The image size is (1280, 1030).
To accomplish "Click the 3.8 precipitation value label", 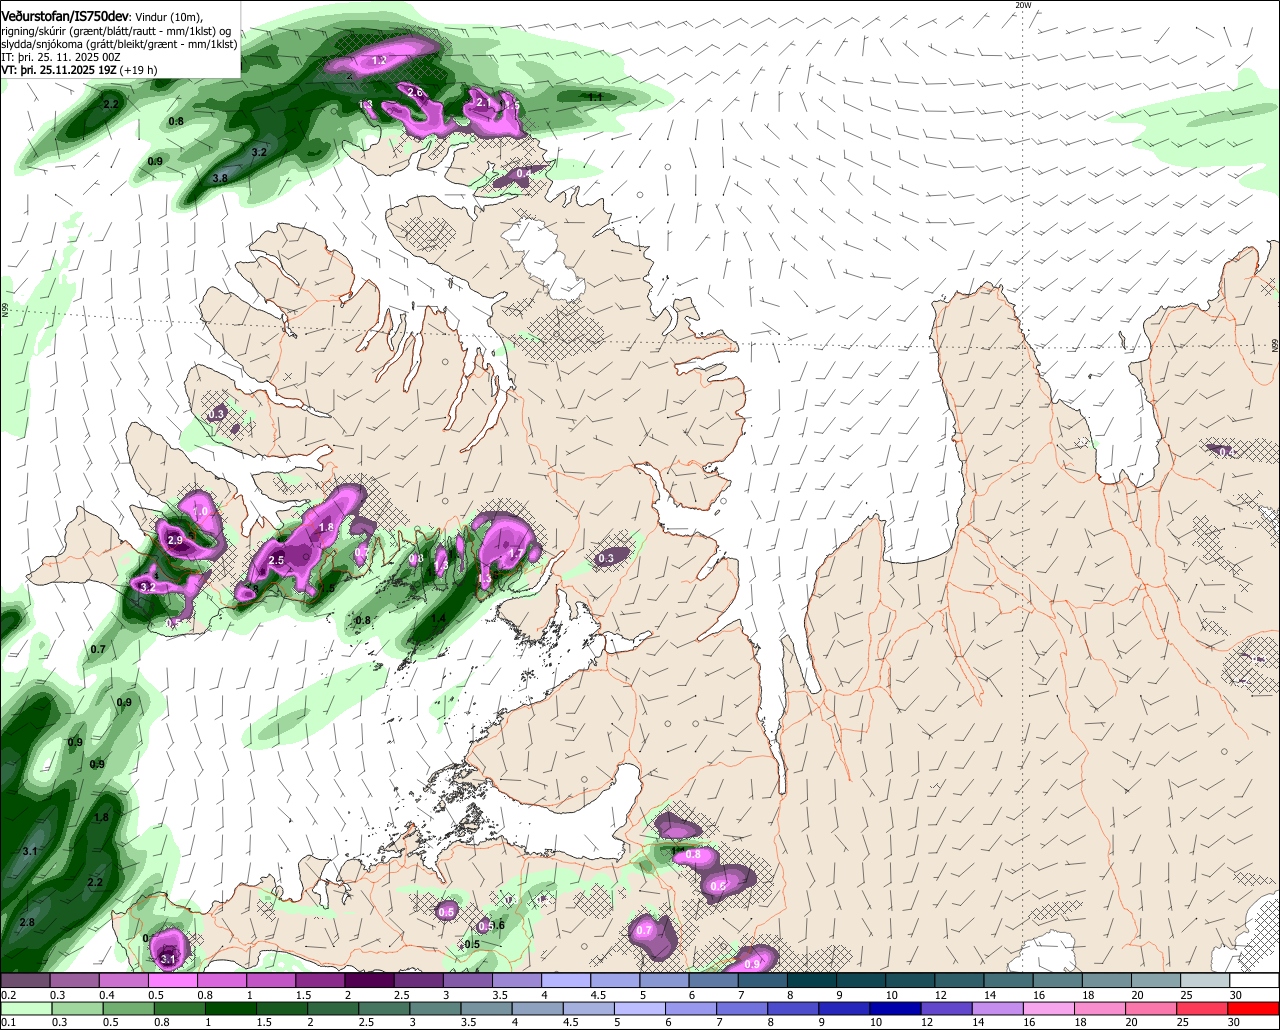I will coord(220,178).
